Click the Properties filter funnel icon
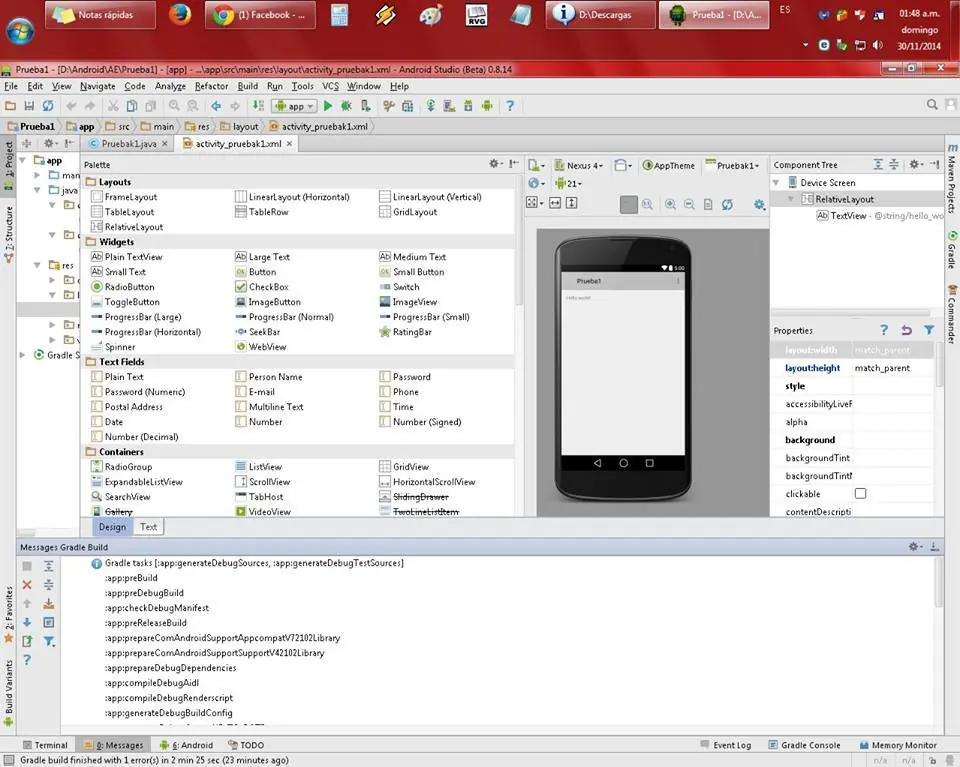Viewport: 960px width, 767px height. tap(929, 330)
